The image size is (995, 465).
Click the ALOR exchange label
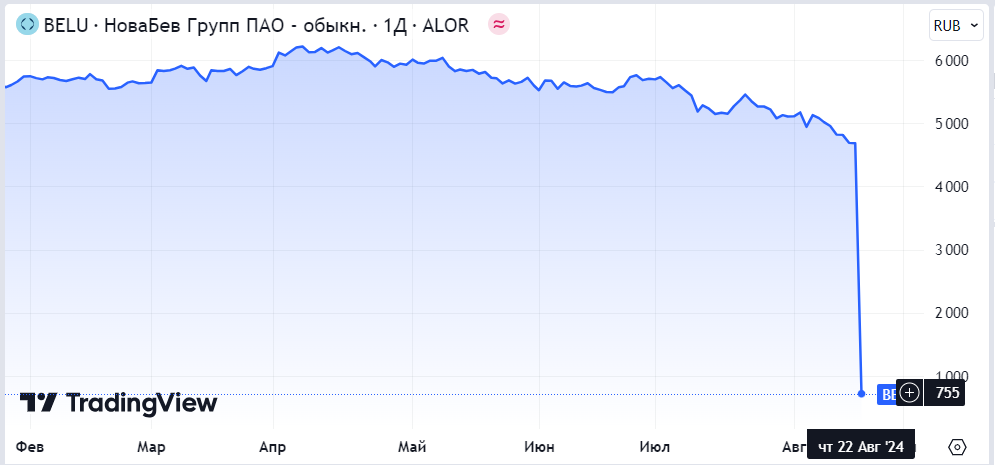tap(446, 26)
